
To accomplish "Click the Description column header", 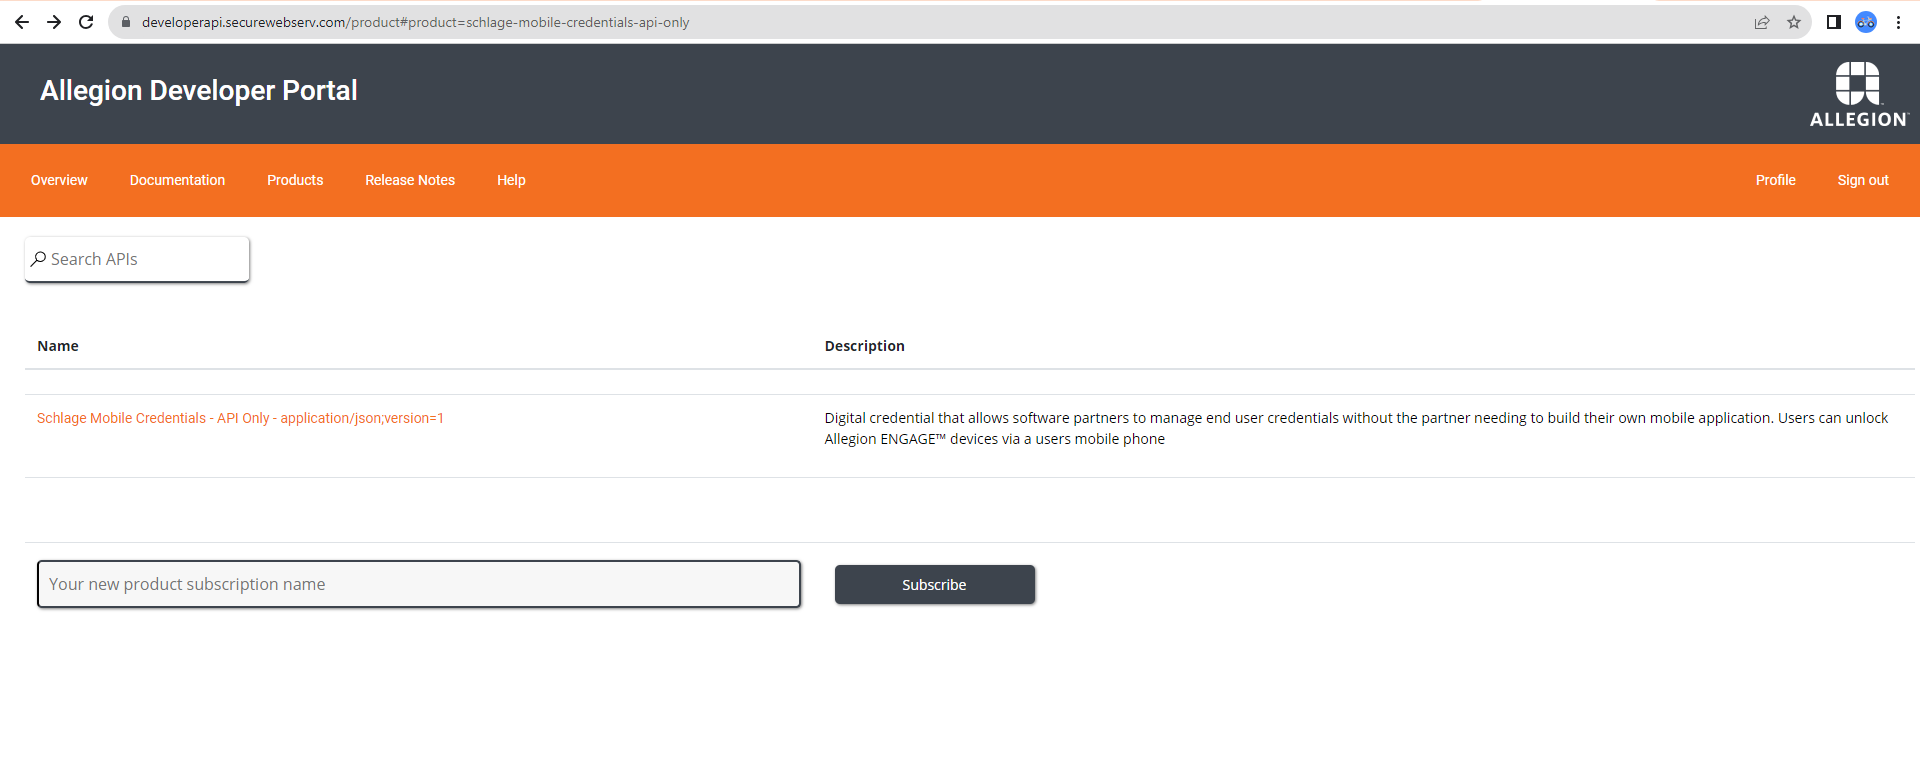I will pos(865,346).
